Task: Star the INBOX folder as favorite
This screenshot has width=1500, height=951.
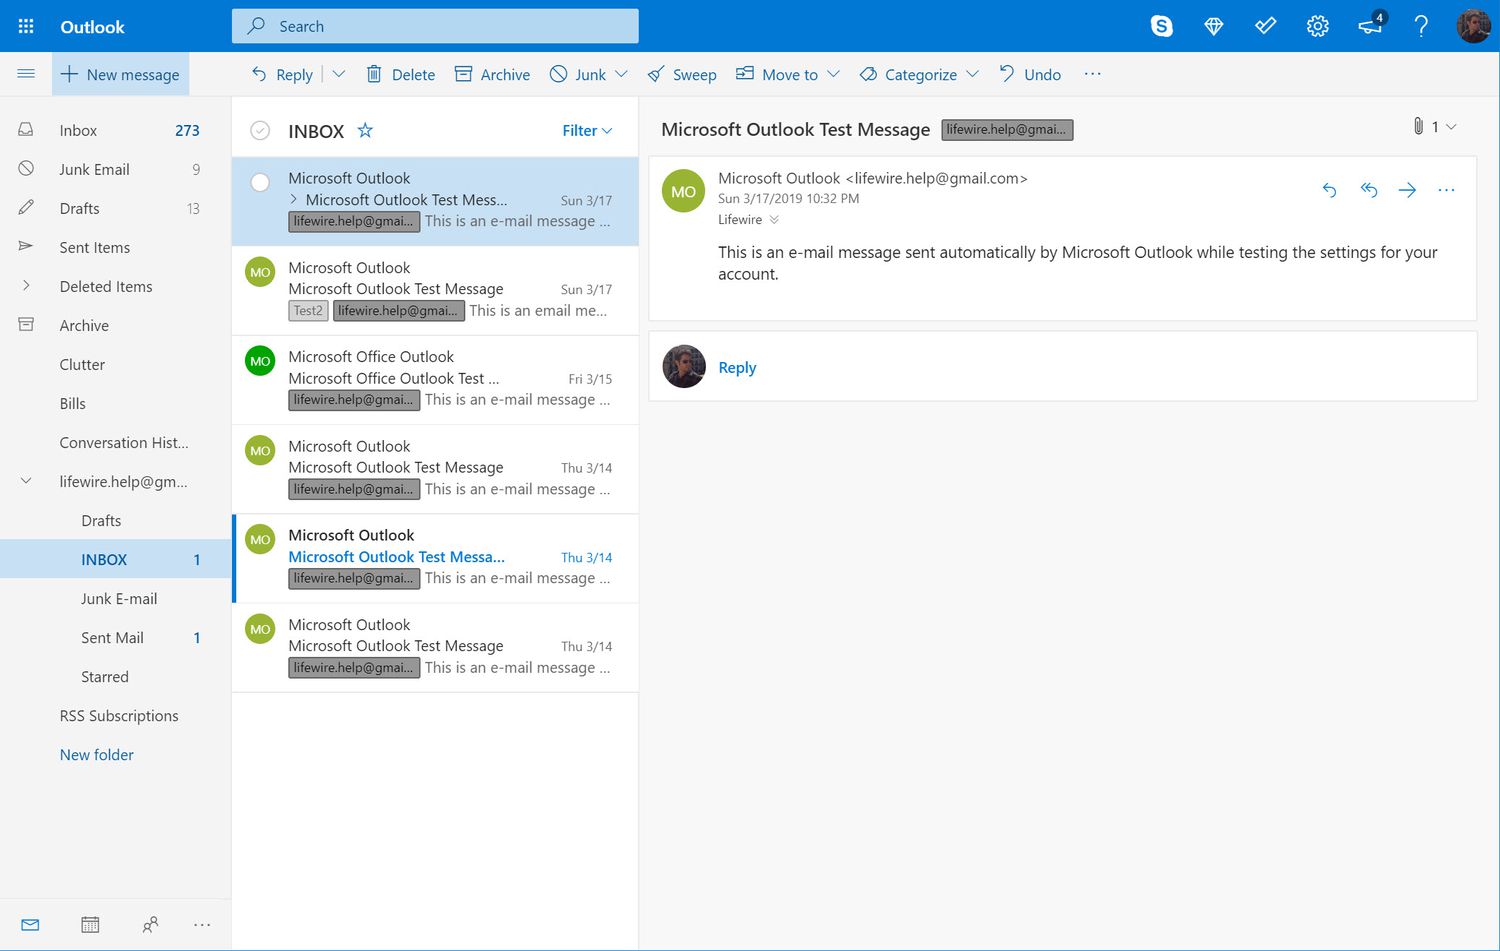Action: tap(365, 130)
